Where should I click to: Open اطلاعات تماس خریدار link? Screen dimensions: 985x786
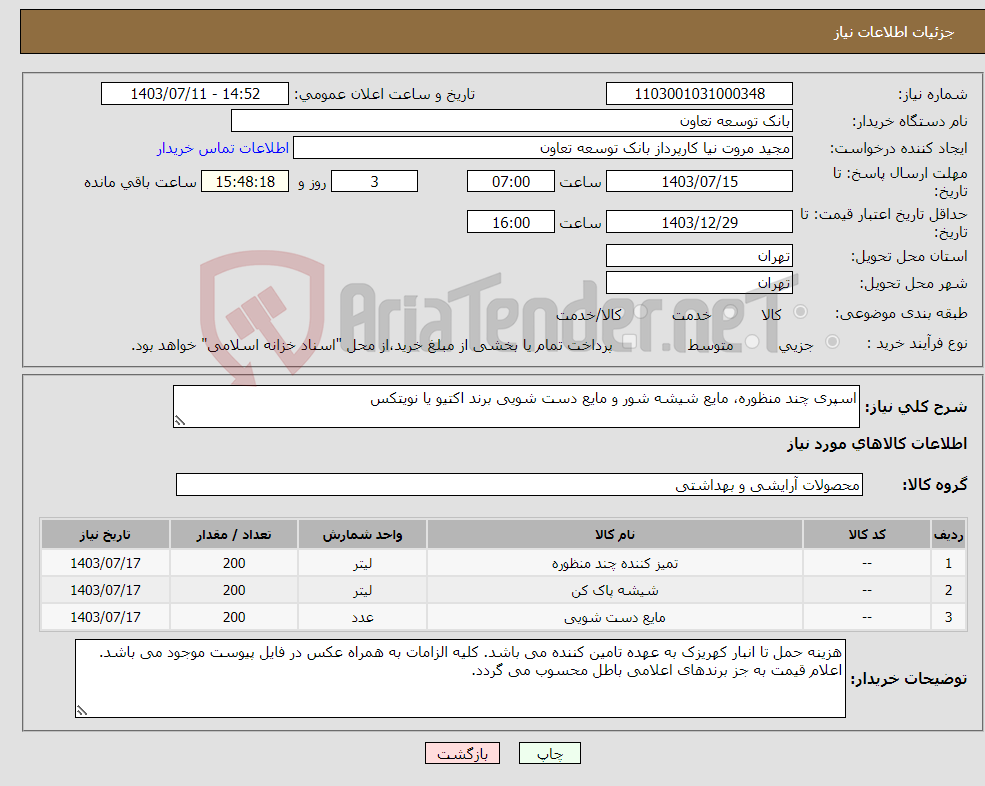[x=222, y=148]
